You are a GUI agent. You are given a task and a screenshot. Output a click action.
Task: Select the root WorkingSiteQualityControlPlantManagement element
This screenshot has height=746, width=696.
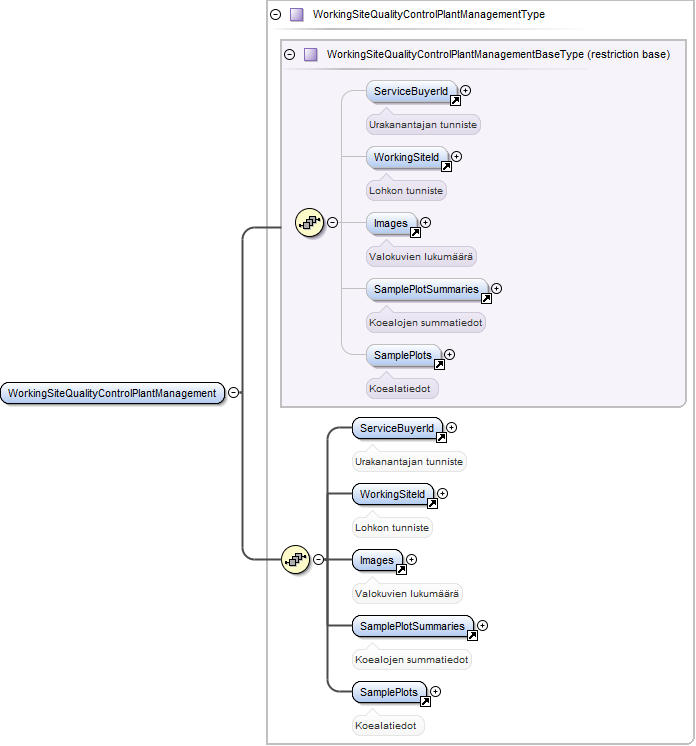[112, 393]
